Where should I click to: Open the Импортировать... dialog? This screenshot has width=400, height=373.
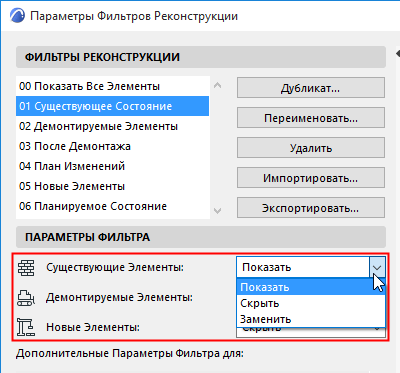311,178
